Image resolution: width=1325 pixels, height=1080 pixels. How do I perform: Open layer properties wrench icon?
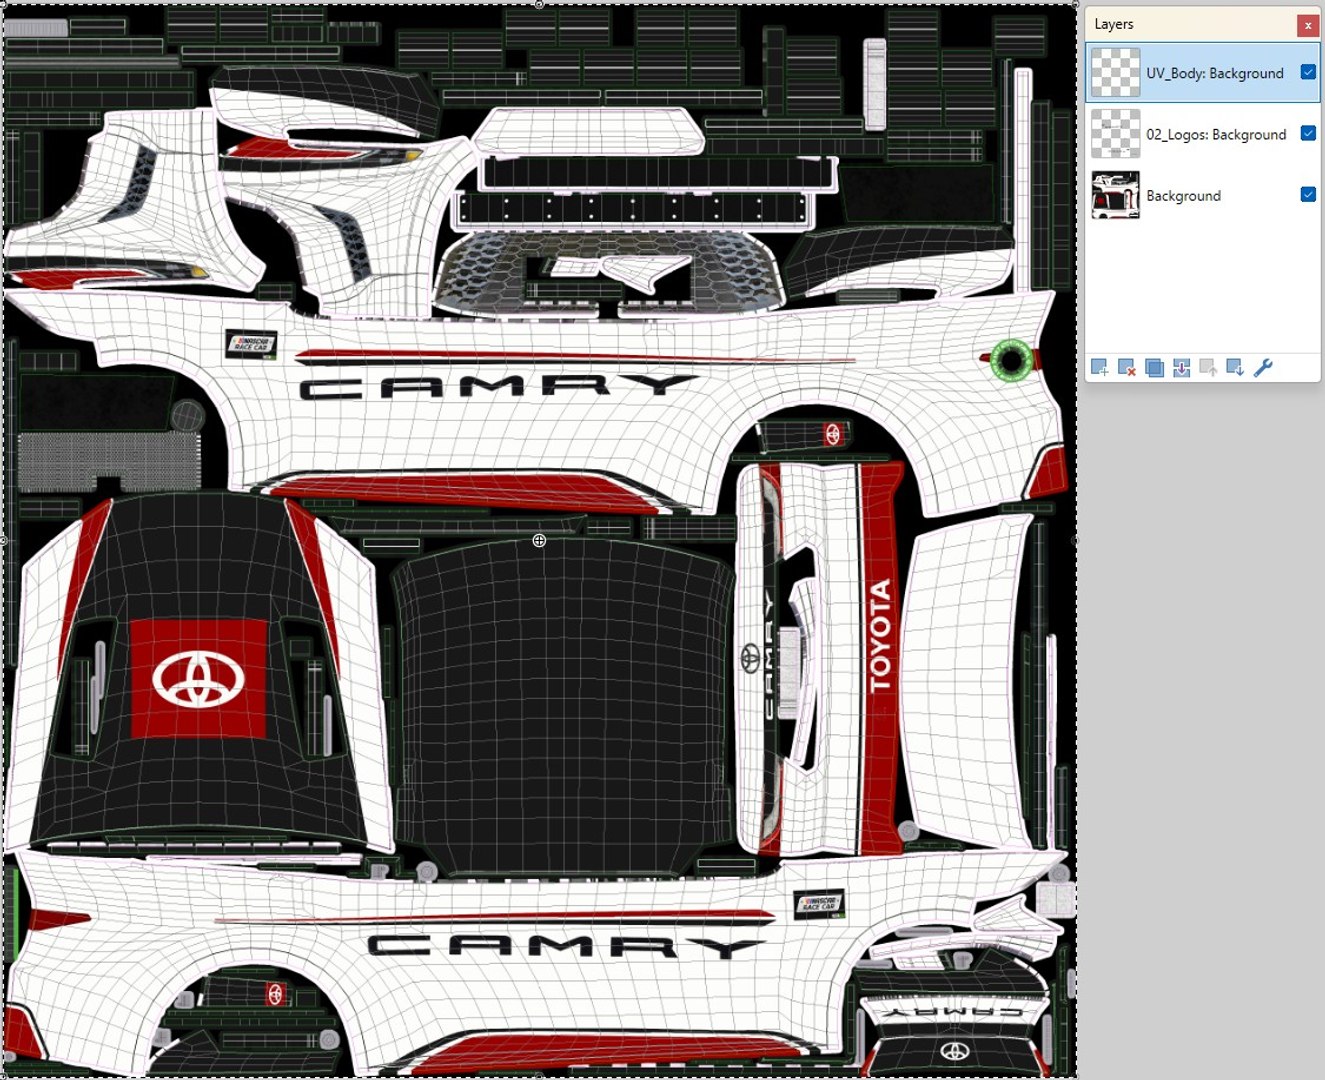(1263, 368)
